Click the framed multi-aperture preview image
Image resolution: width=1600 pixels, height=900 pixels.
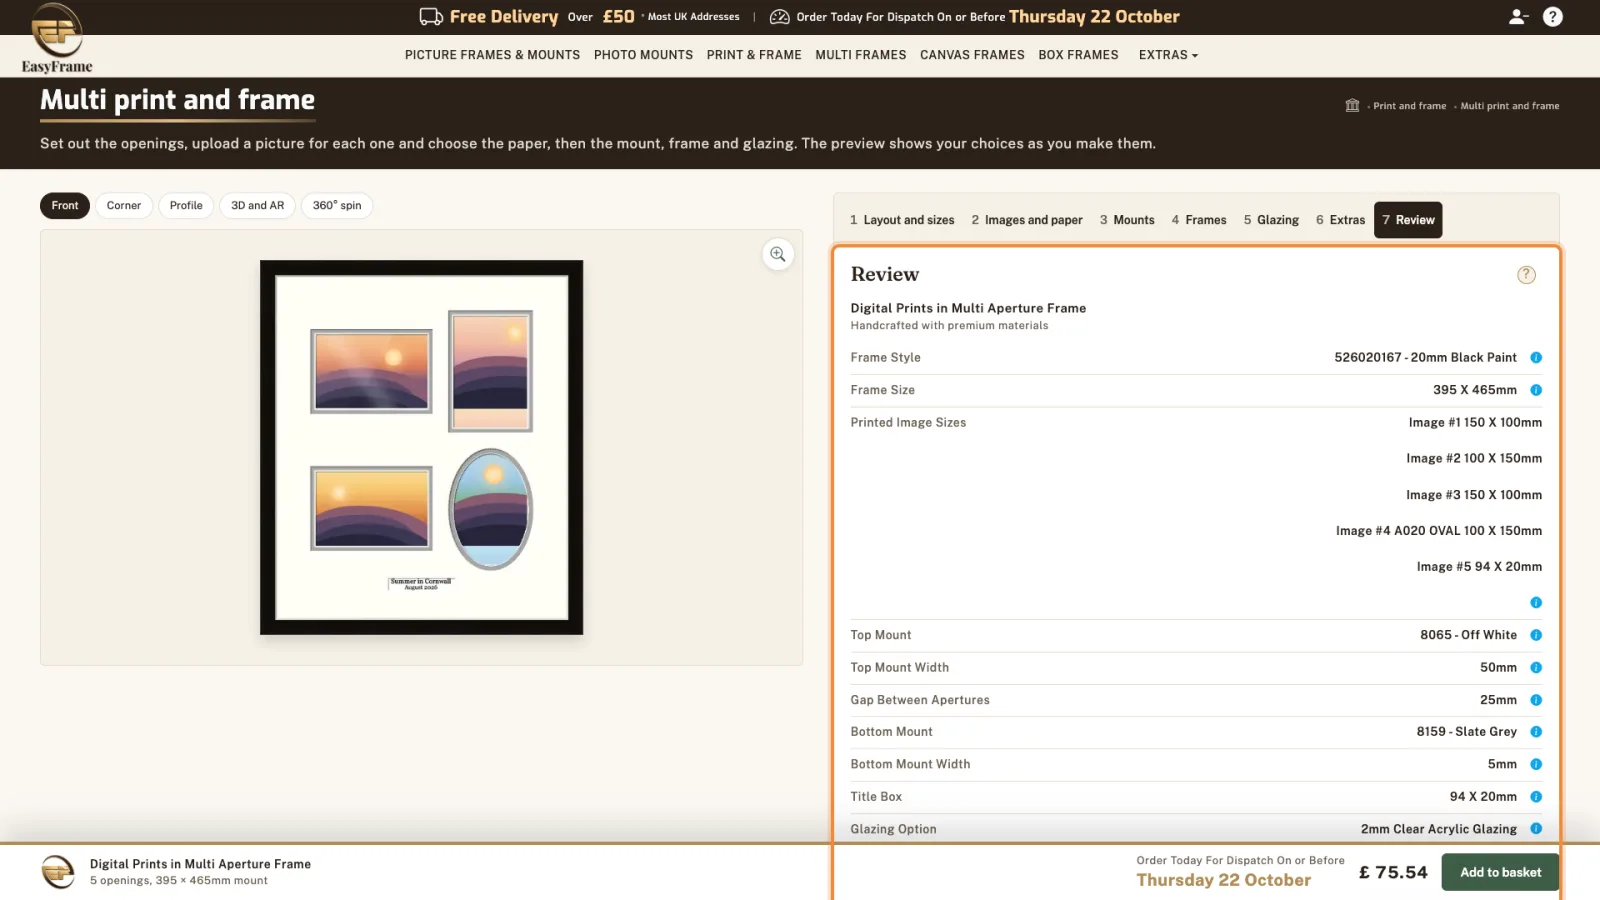click(x=421, y=447)
